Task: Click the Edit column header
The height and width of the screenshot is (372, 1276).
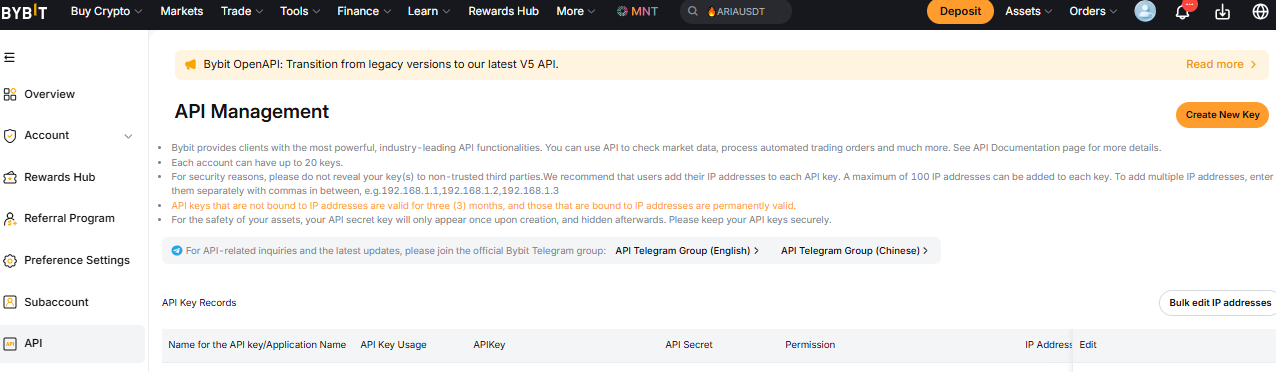Action: click(1088, 345)
